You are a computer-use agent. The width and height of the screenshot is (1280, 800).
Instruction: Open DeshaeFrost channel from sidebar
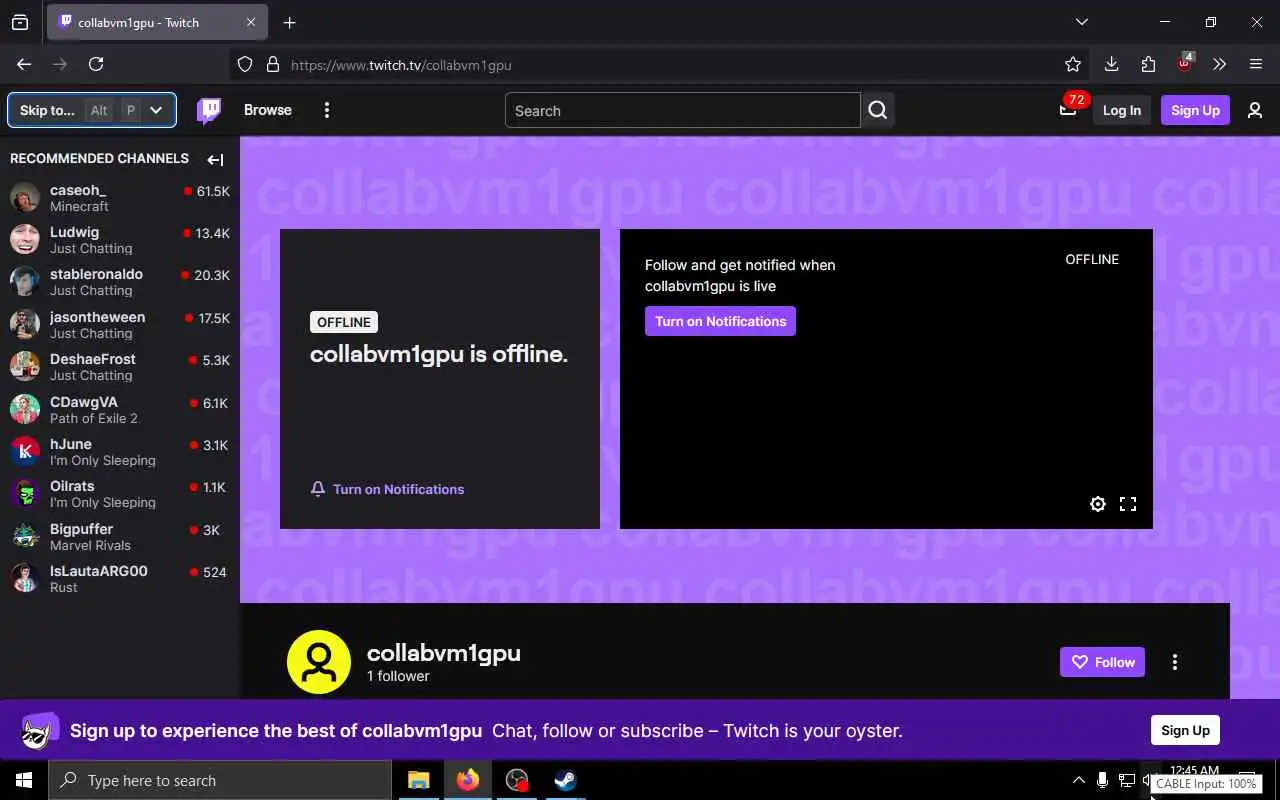point(120,367)
